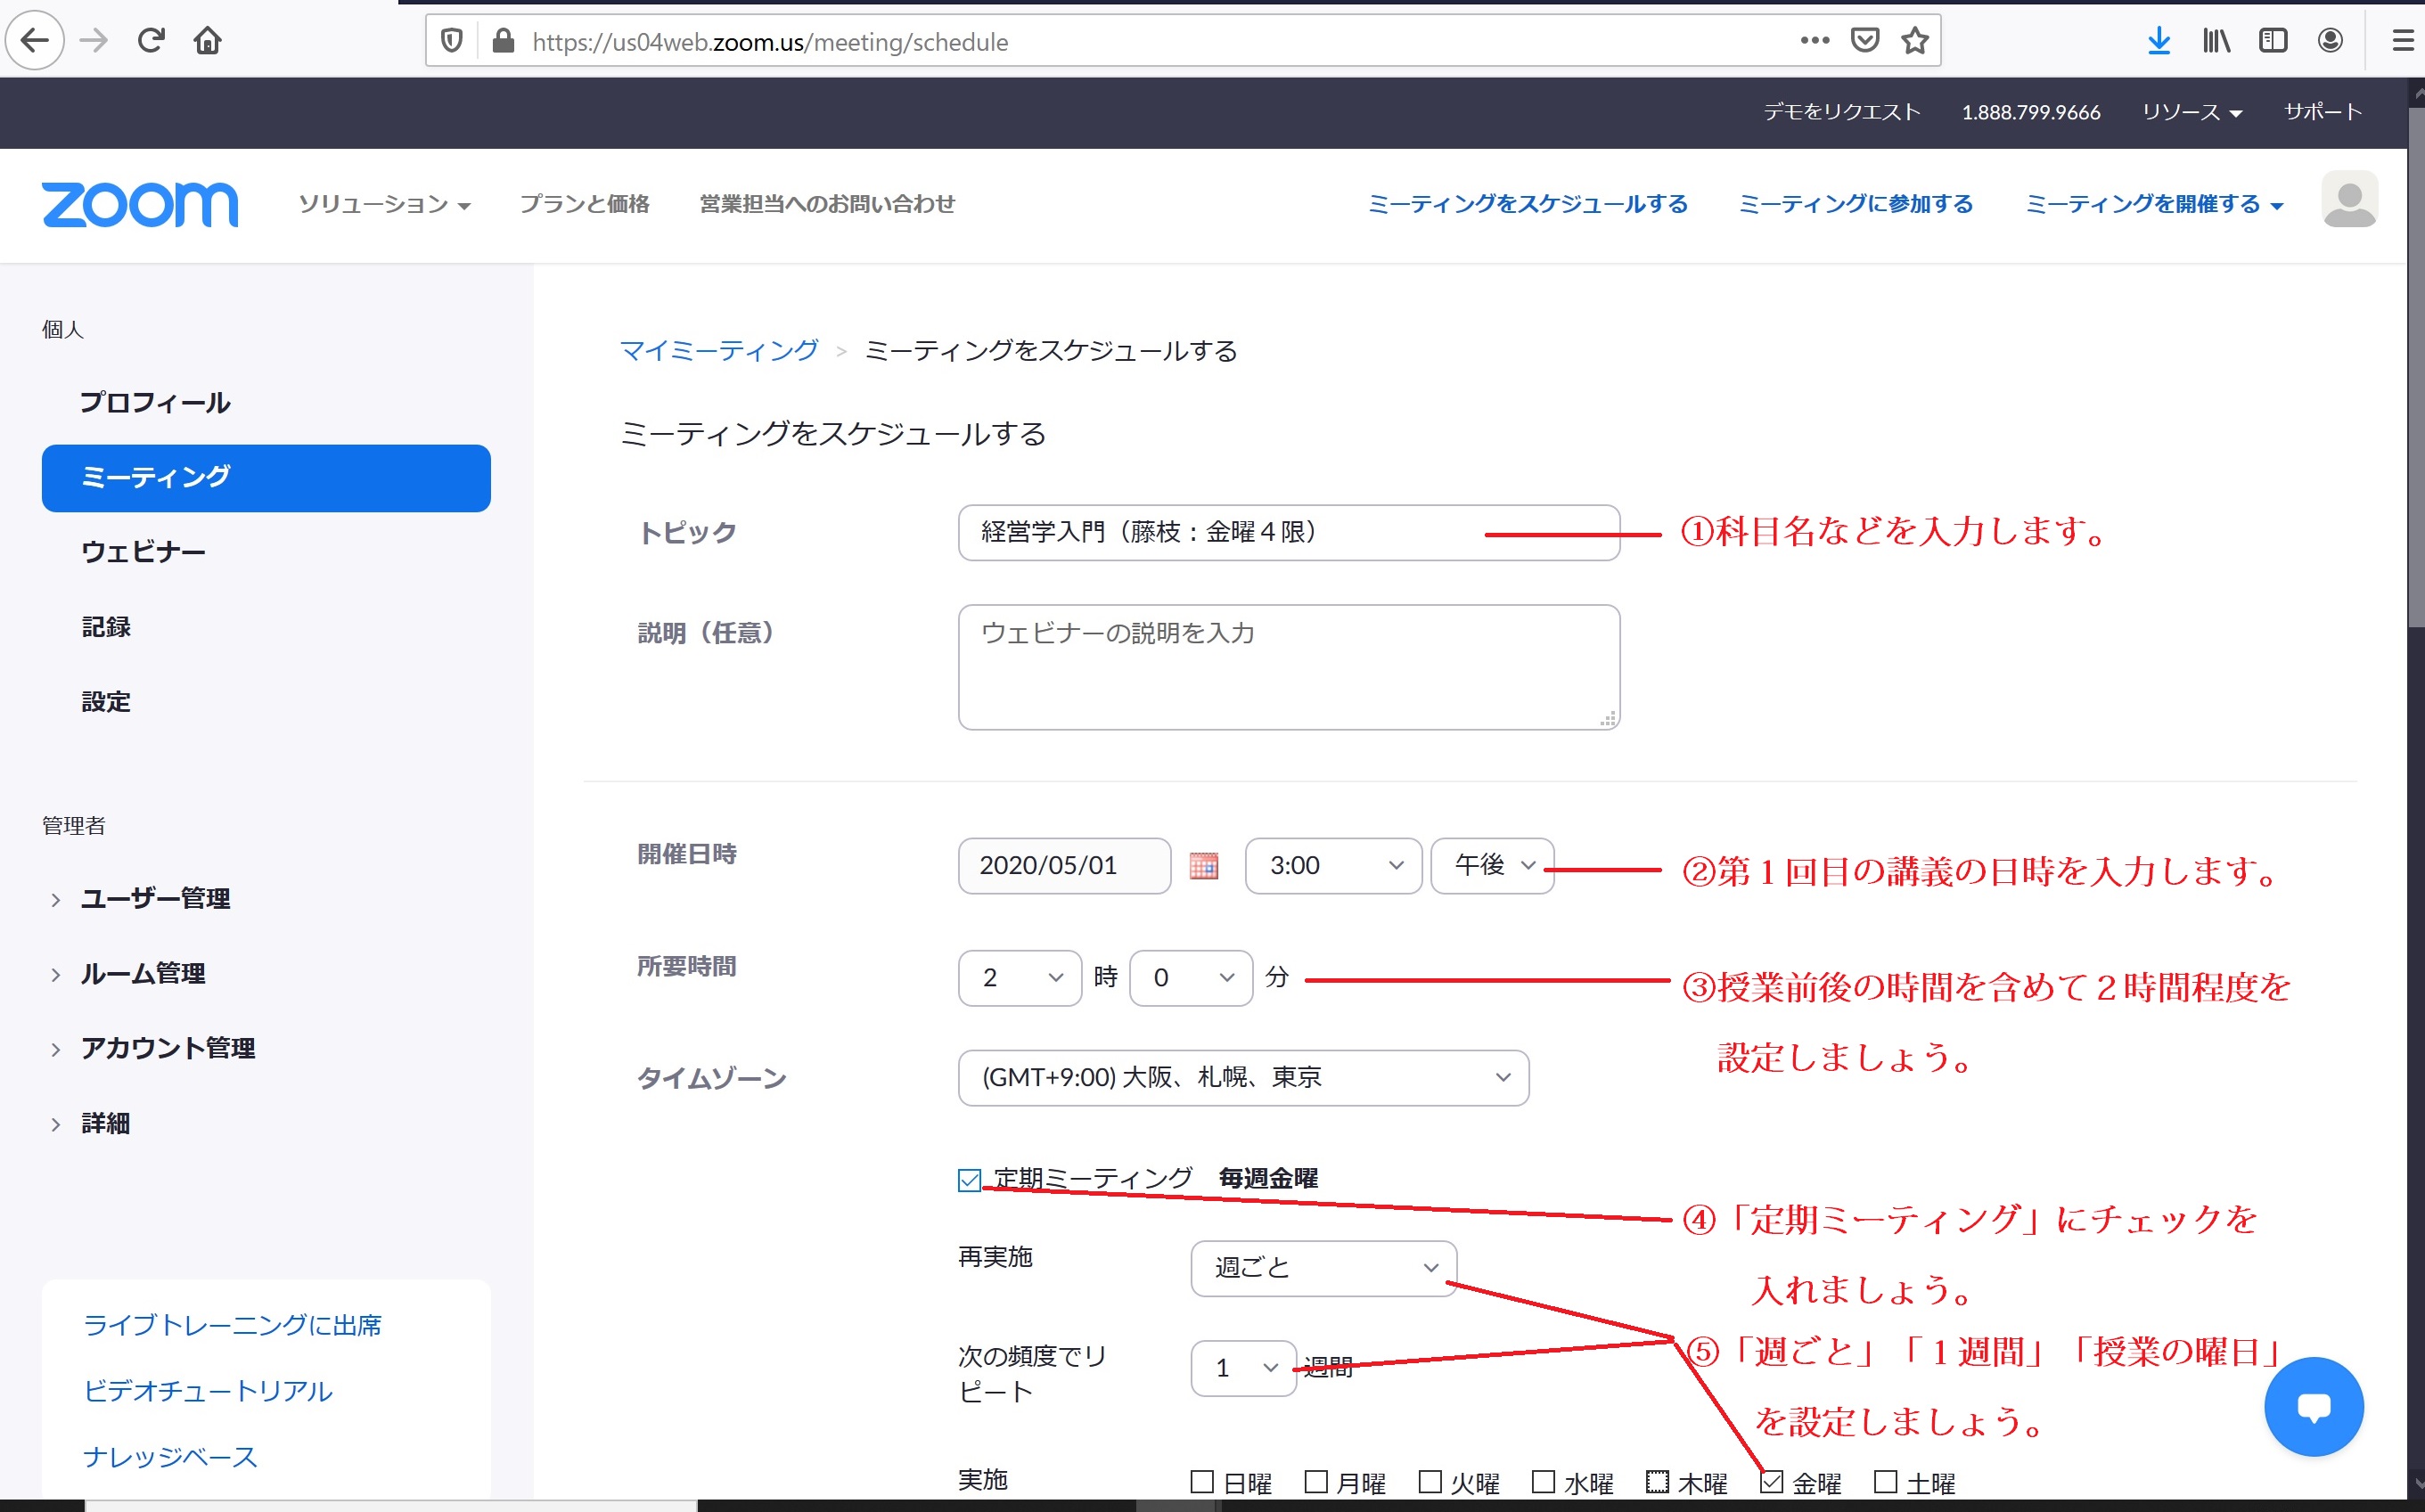Screen dimensions: 2425x1512
Task: Open the duration hours dropdown showing 2
Action: (1020, 978)
